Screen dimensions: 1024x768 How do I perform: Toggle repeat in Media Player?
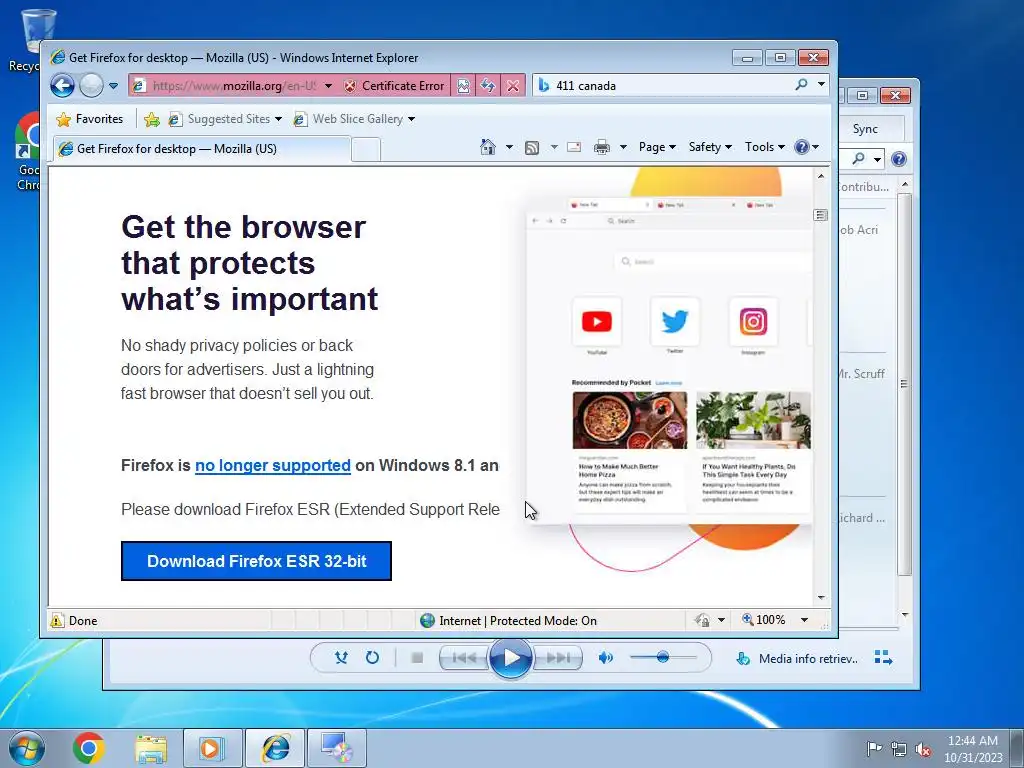(x=372, y=658)
